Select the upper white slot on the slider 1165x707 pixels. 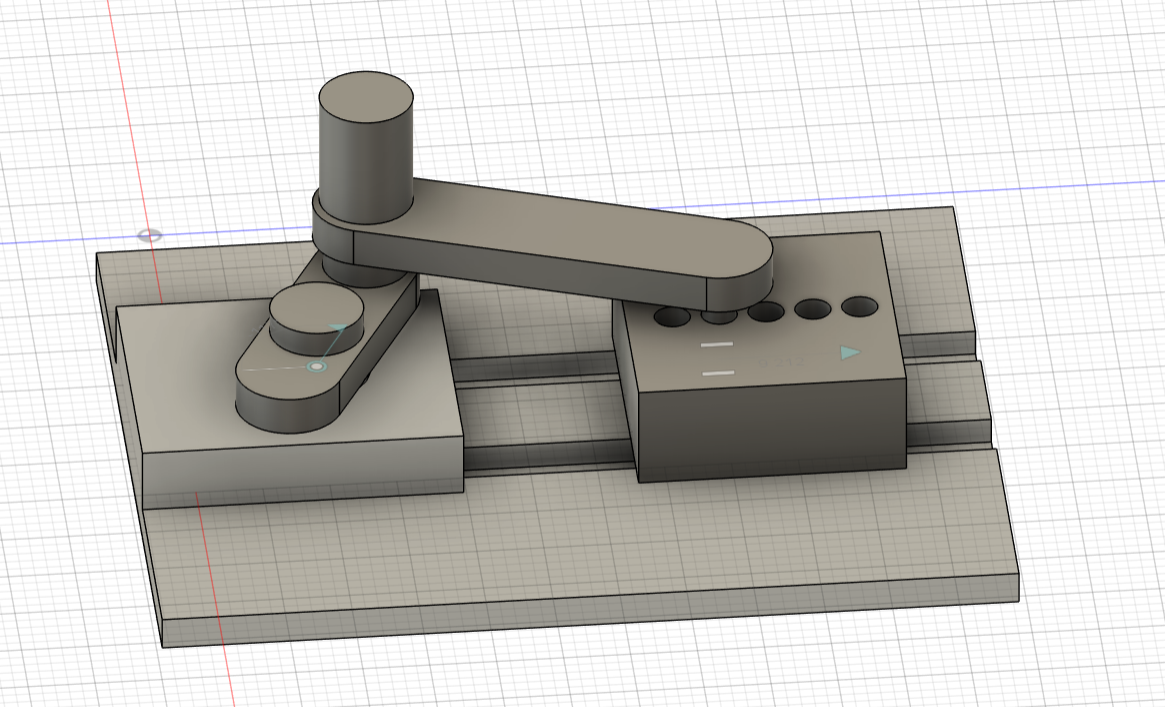(717, 345)
